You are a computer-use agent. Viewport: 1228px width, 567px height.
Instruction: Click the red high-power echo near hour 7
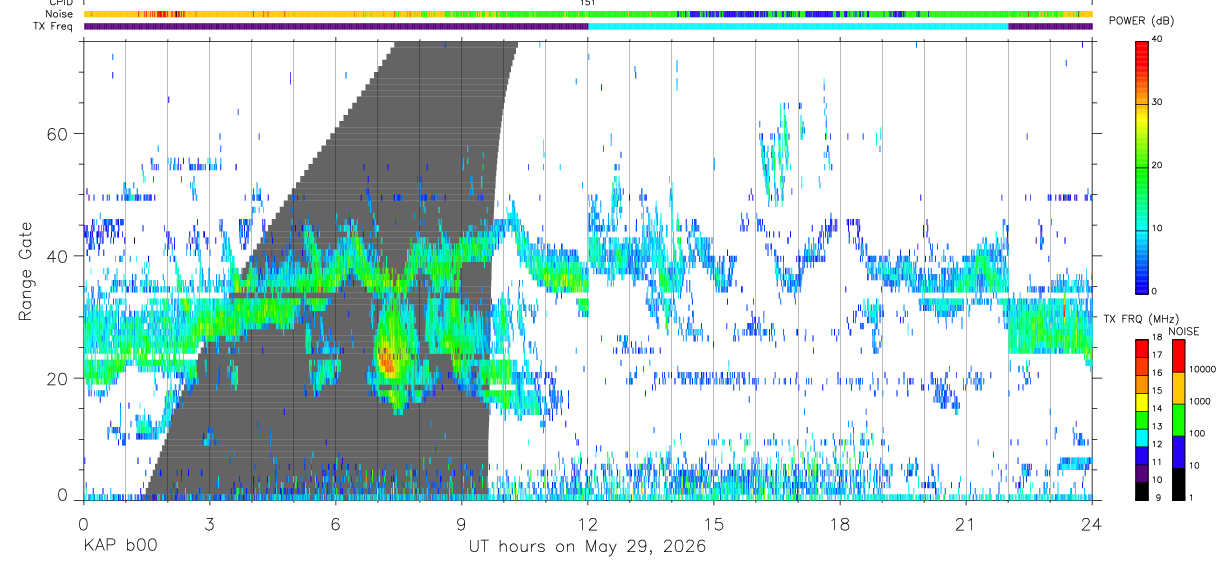click(387, 360)
